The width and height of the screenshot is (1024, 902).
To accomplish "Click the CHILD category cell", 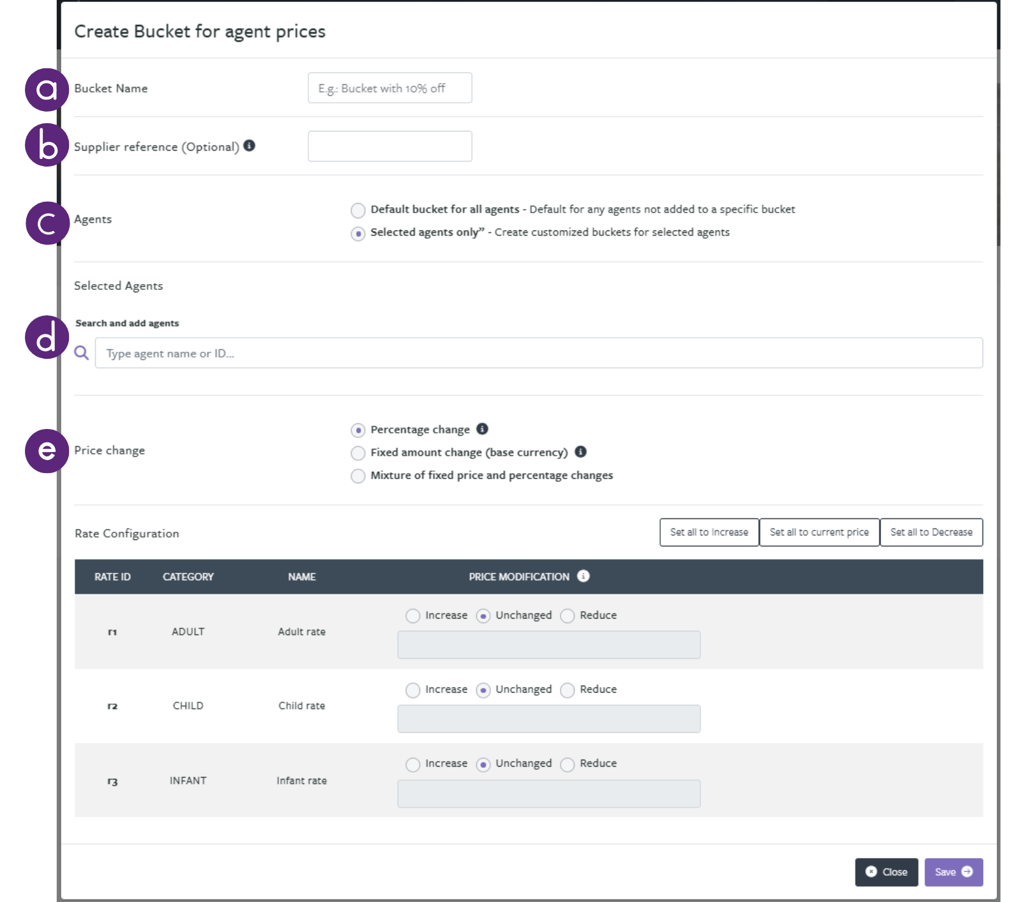I will coord(188,705).
